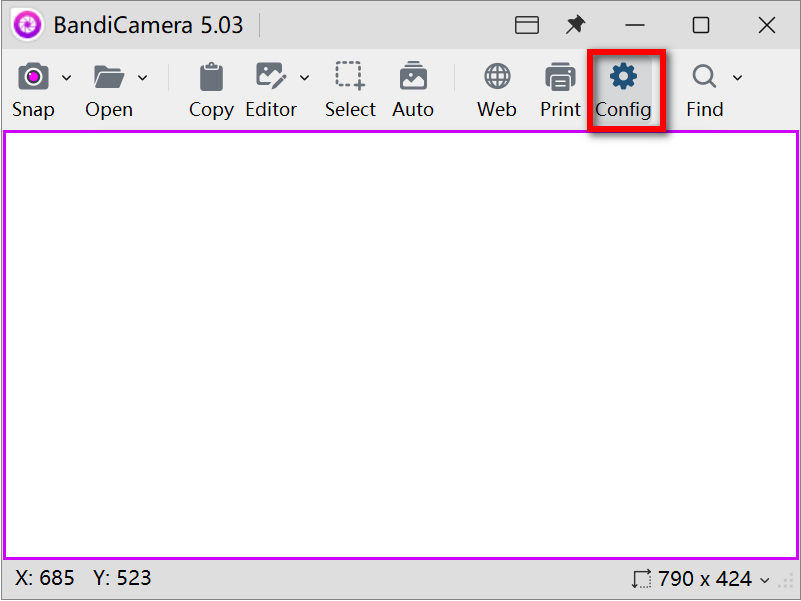Pin the window always on top
The image size is (801, 601).
coord(576,25)
